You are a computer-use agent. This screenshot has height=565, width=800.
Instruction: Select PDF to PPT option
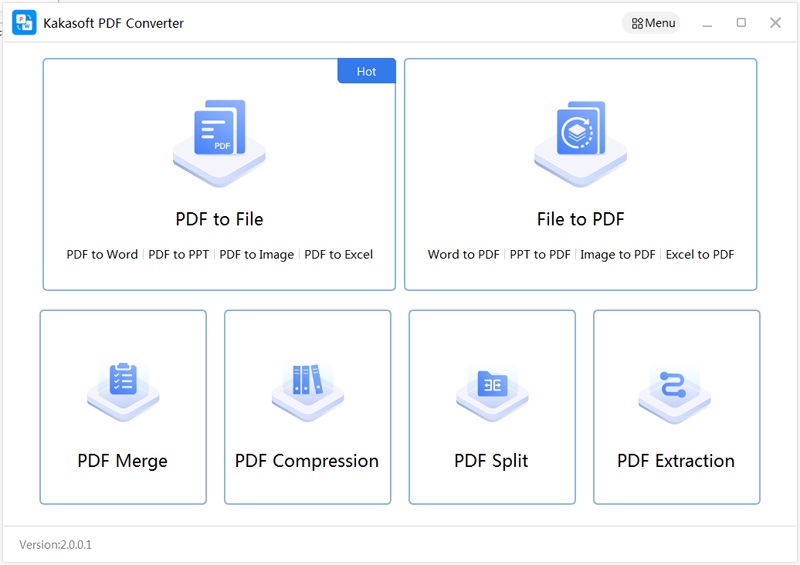(179, 254)
